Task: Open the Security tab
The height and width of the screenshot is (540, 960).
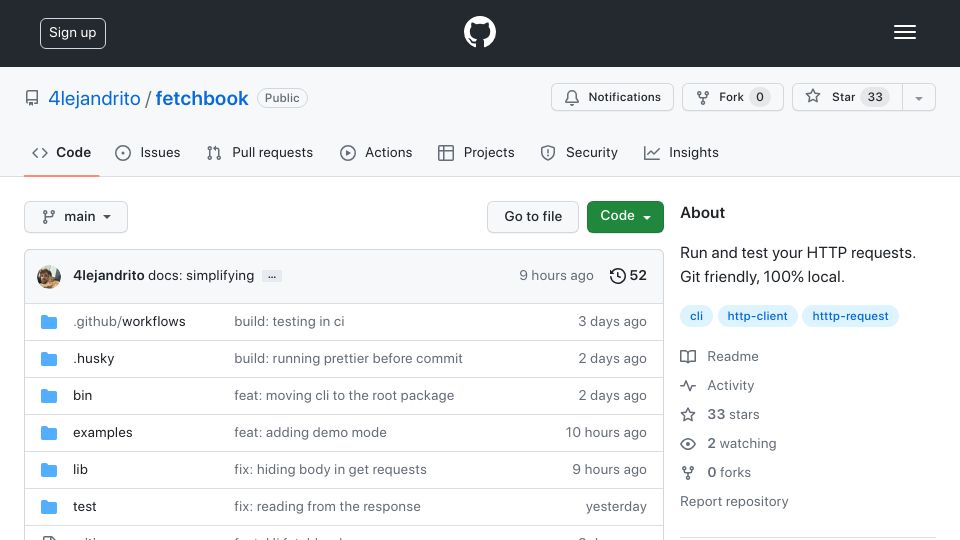Action: click(x=579, y=152)
